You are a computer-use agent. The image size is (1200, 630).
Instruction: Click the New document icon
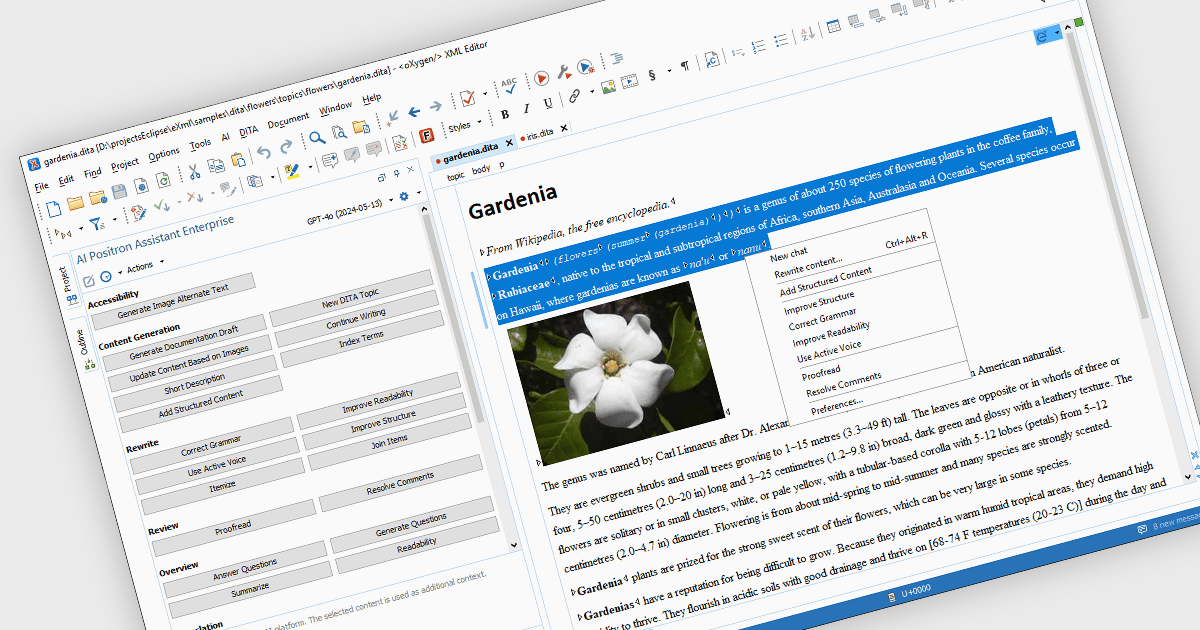click(x=53, y=209)
